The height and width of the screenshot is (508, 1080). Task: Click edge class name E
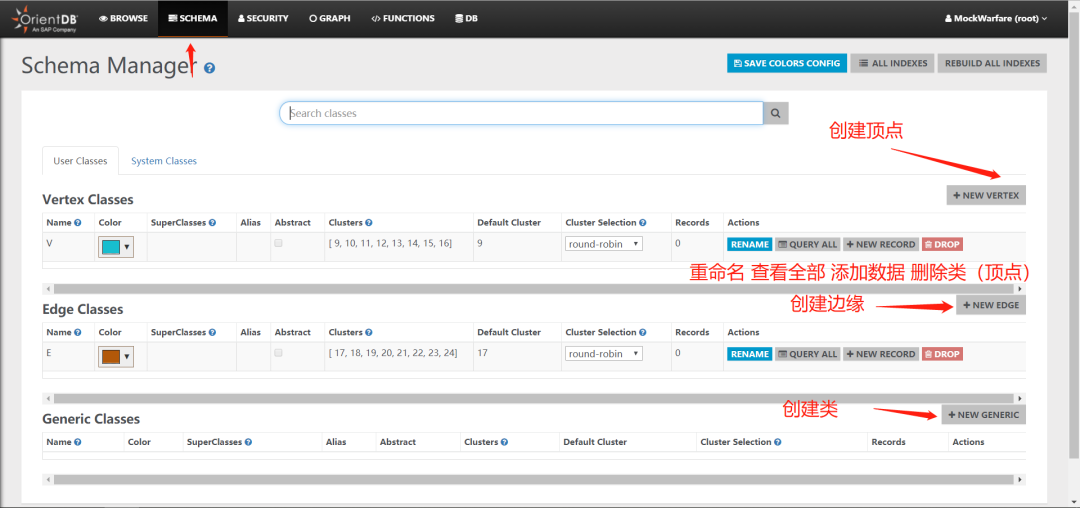(49, 353)
